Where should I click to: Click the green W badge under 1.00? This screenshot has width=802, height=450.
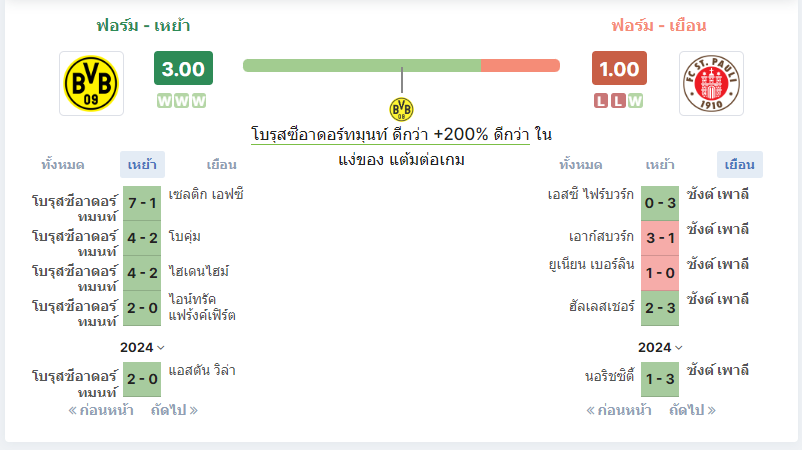coord(635,101)
